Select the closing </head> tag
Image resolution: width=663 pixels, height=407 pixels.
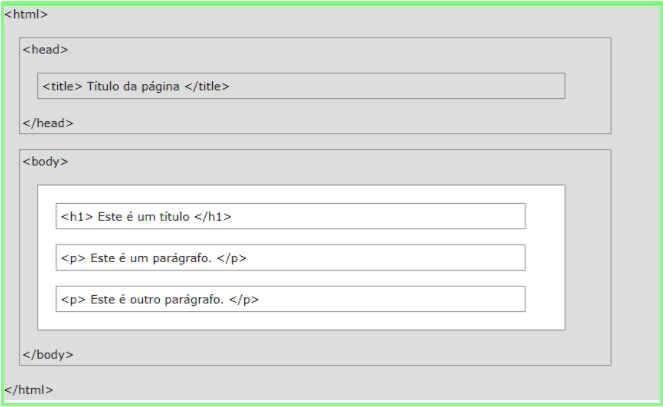(x=48, y=123)
